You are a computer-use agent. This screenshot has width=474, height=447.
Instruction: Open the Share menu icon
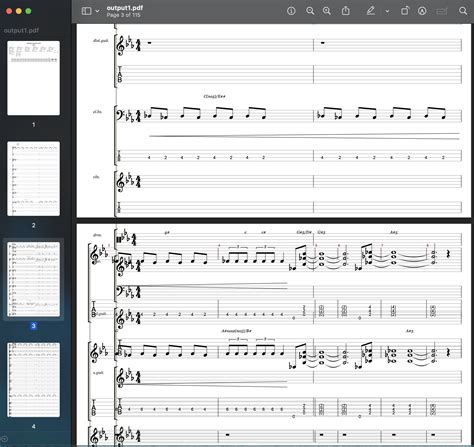pyautogui.click(x=346, y=11)
